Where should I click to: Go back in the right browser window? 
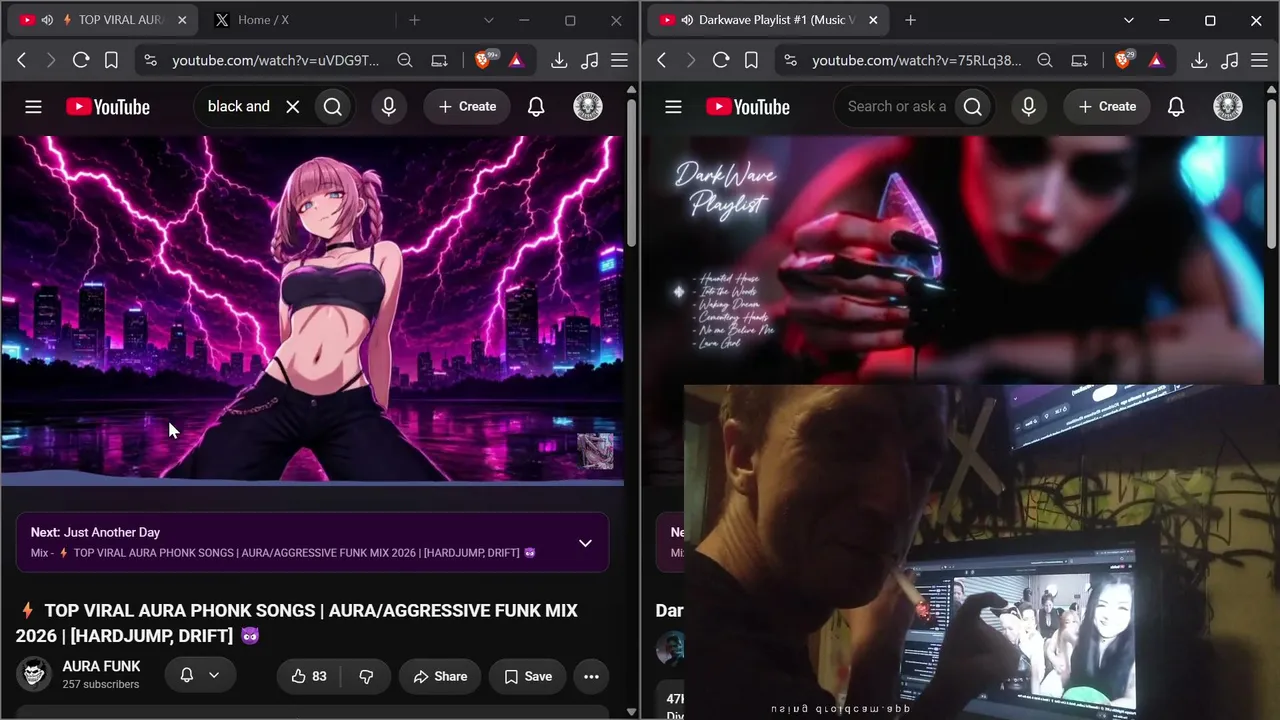[661, 60]
